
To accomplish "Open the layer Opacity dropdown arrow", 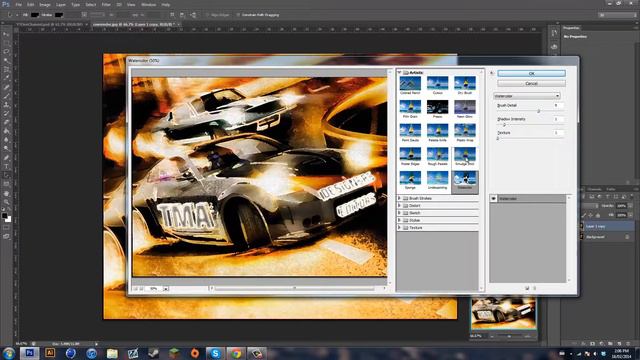I will pyautogui.click(x=630, y=206).
